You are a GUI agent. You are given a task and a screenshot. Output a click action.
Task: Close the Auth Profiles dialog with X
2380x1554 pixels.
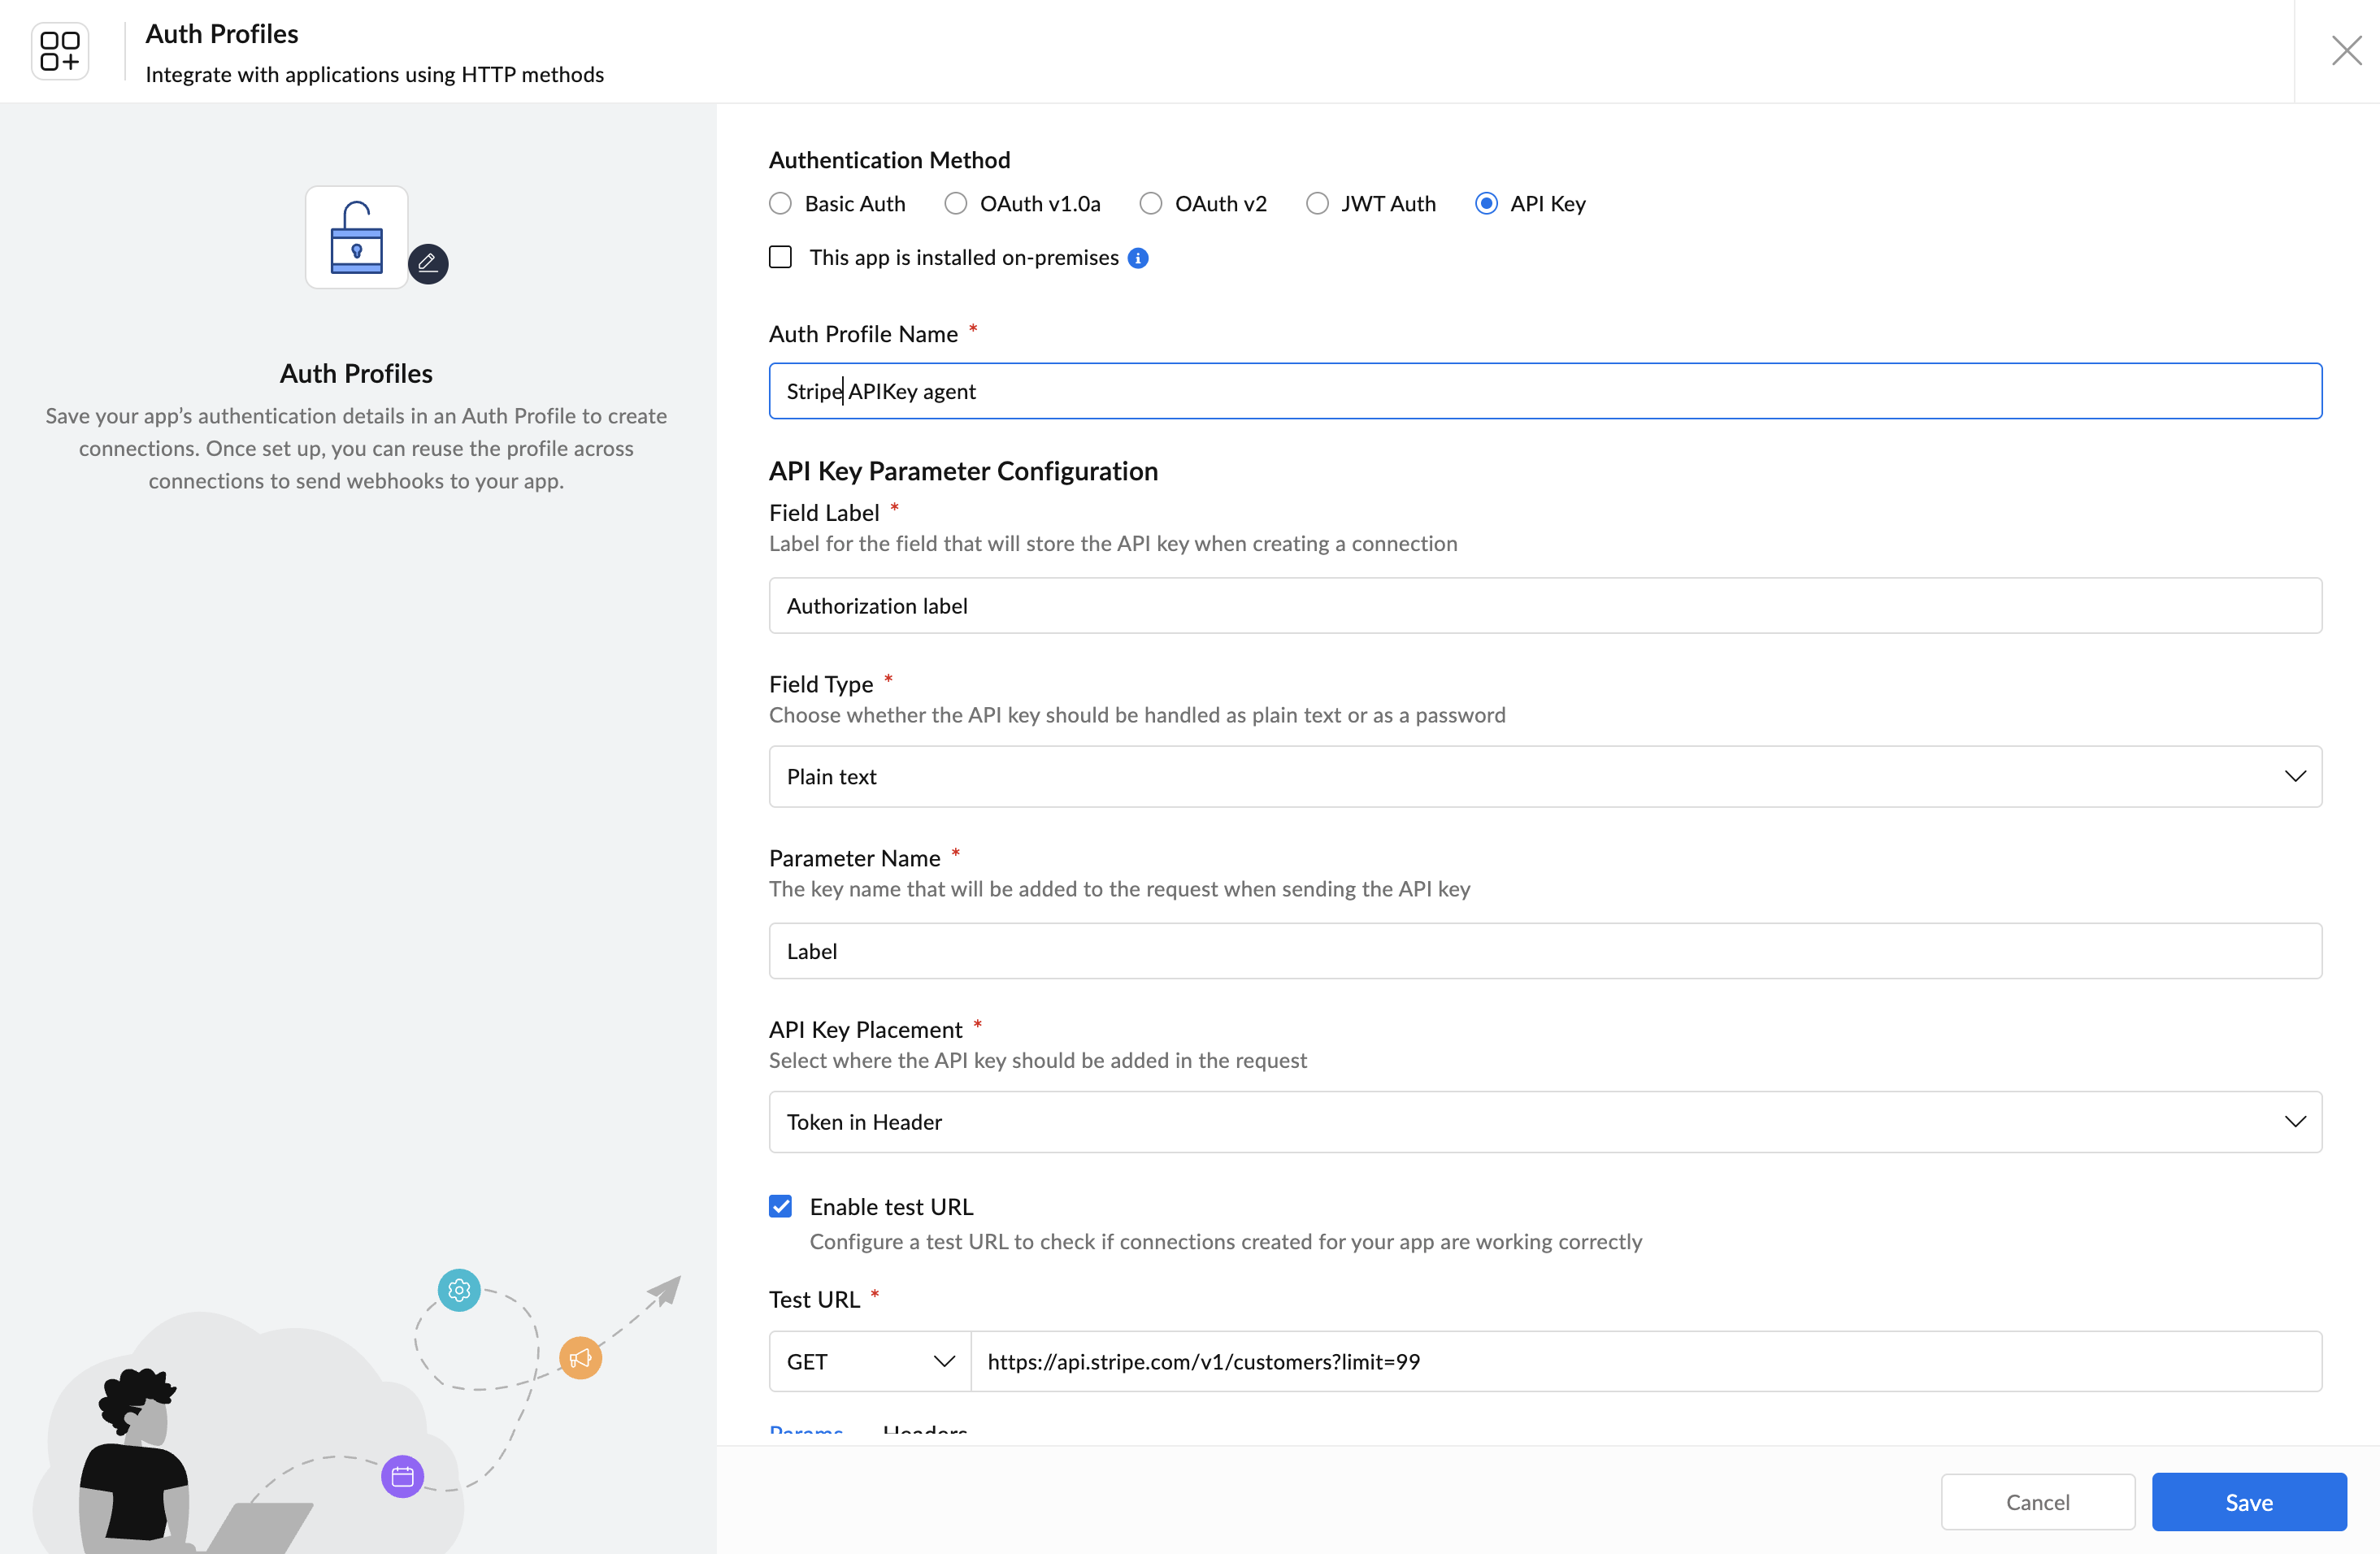(2346, 50)
